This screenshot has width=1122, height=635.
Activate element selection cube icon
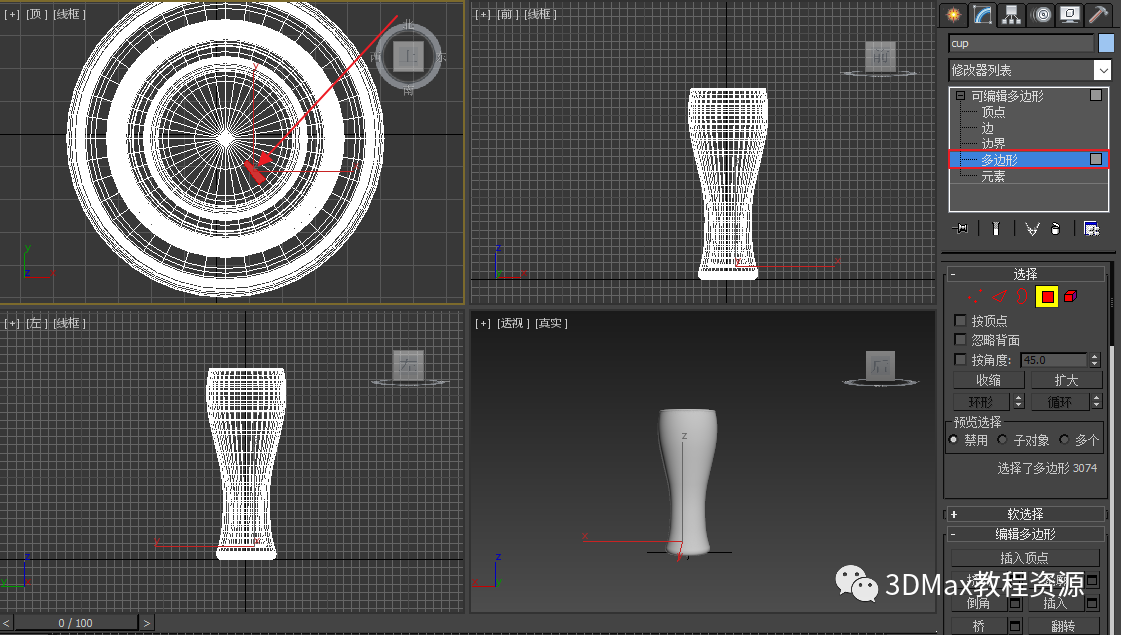coord(1070,296)
